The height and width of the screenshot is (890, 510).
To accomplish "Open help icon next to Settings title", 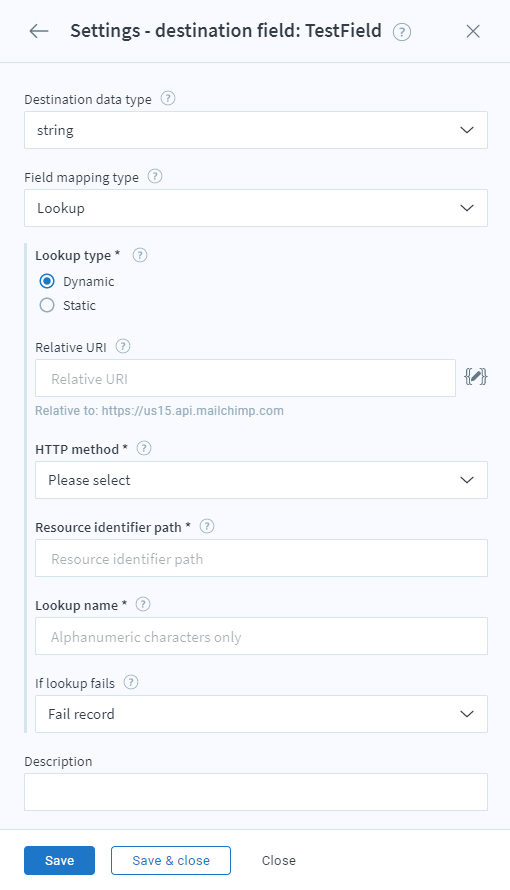I will (x=402, y=32).
